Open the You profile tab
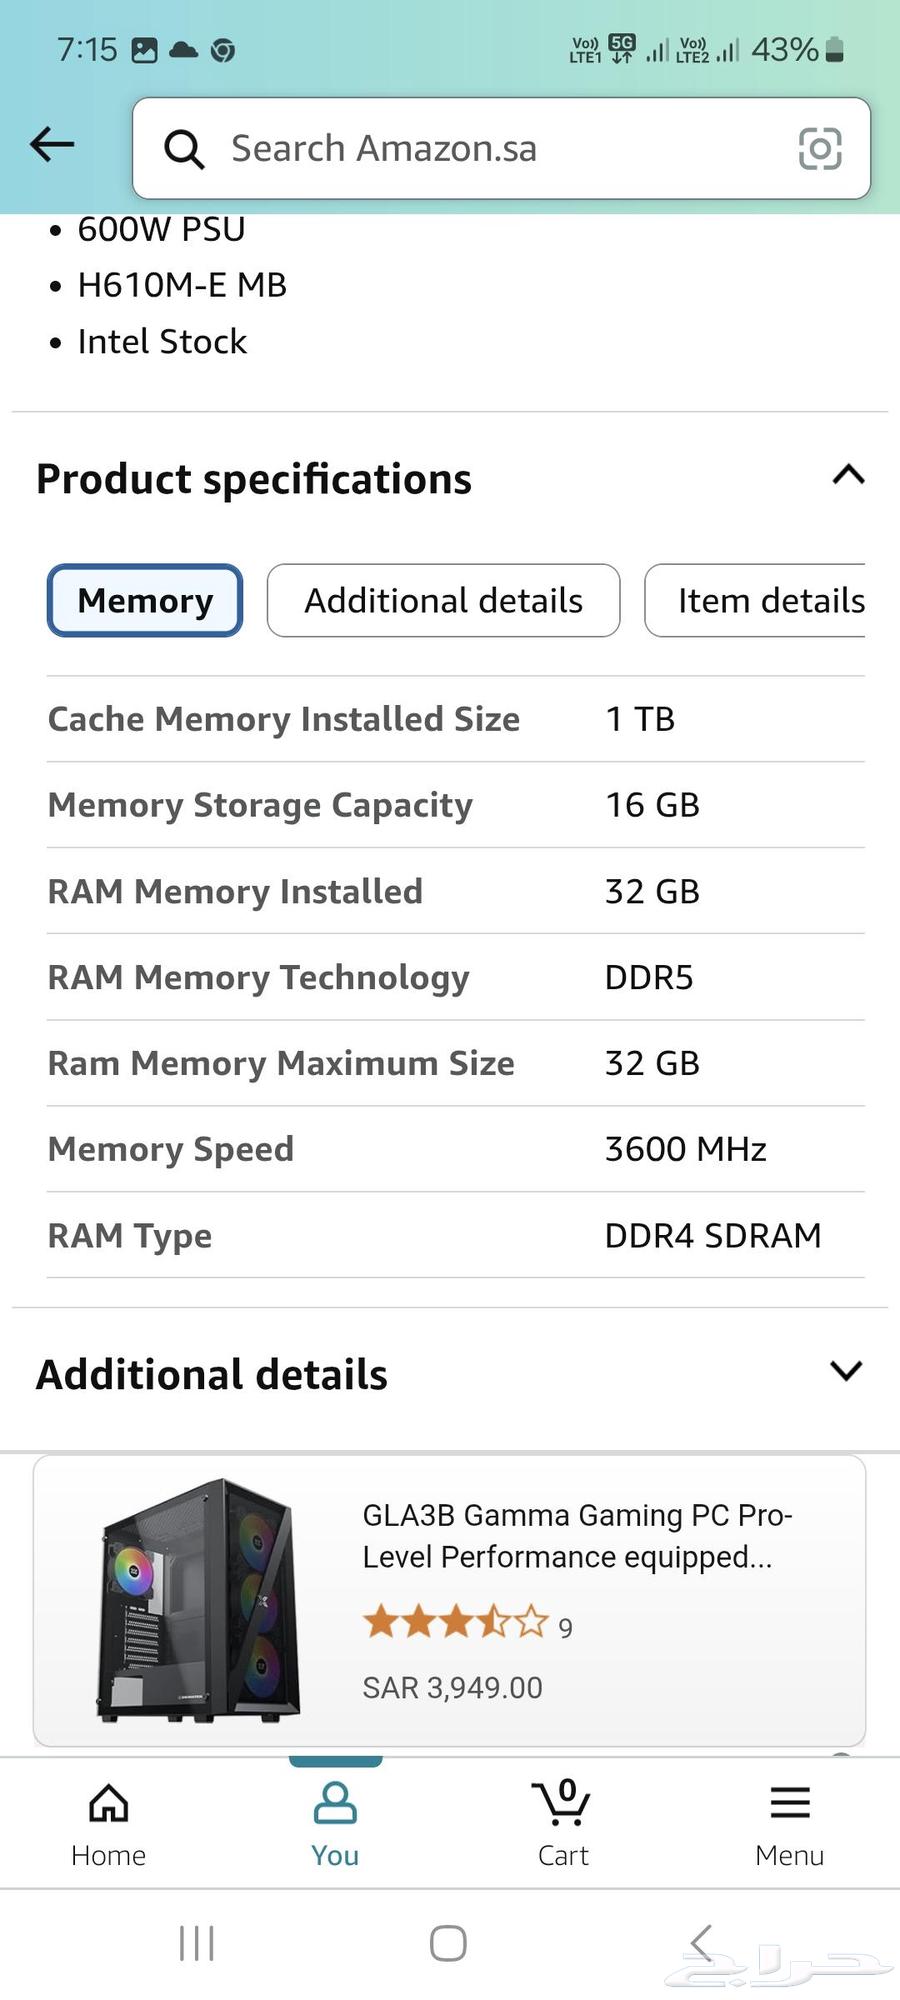Image resolution: width=900 pixels, height=2000 pixels. pos(335,1825)
